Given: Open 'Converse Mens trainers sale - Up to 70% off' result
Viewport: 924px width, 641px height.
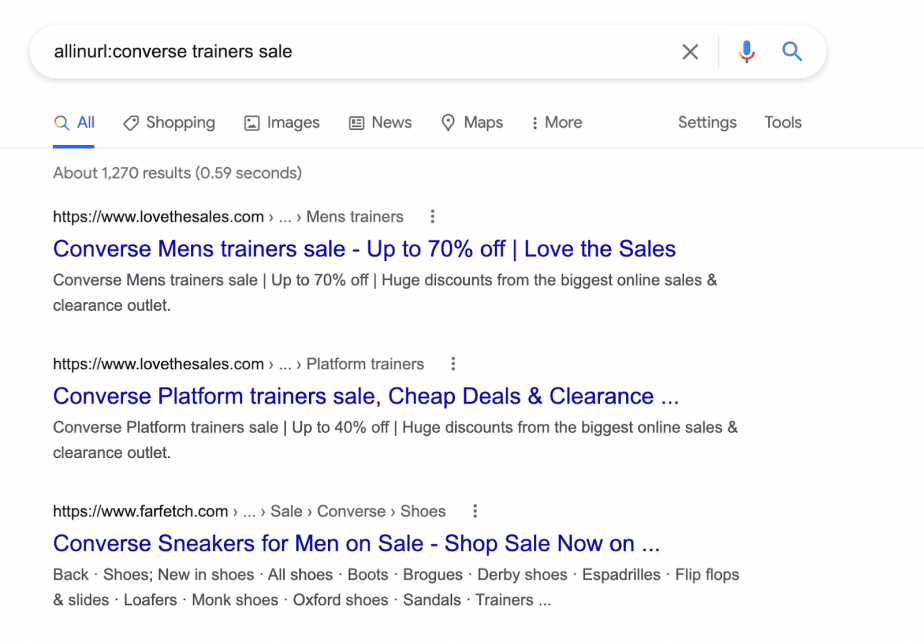Looking at the screenshot, I should tap(364, 249).
